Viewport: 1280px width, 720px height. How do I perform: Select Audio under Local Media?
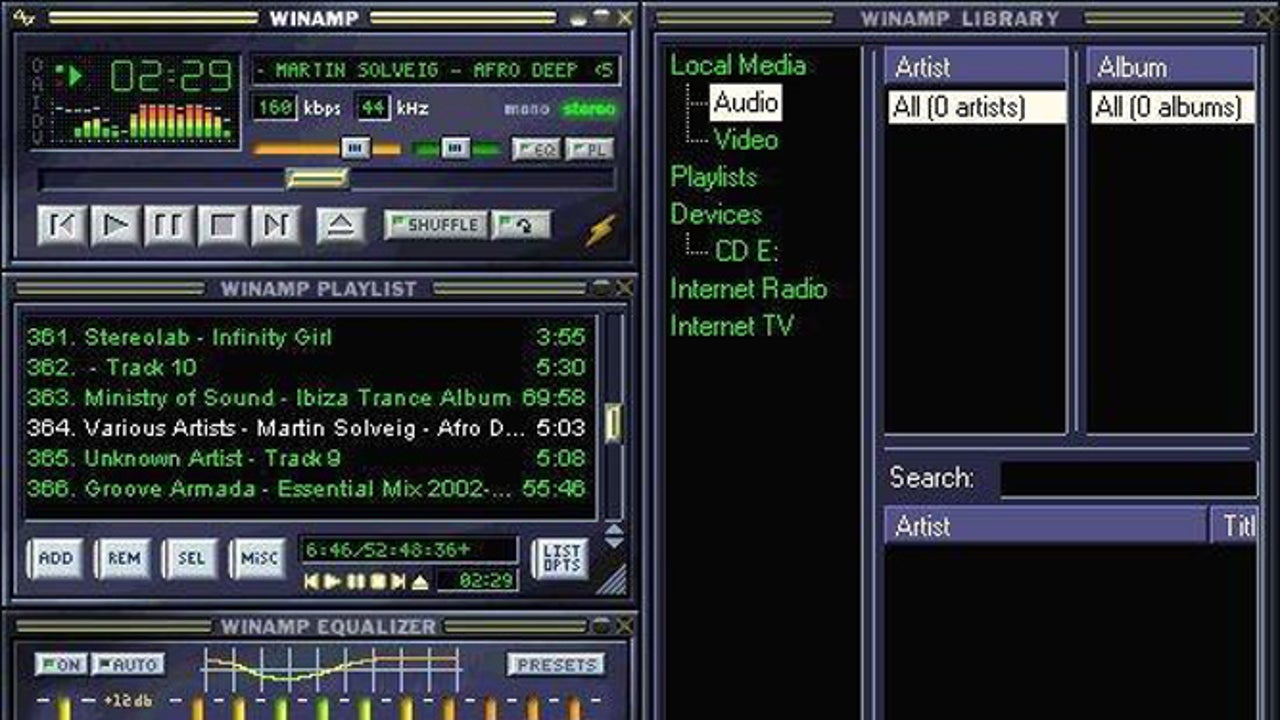746,102
